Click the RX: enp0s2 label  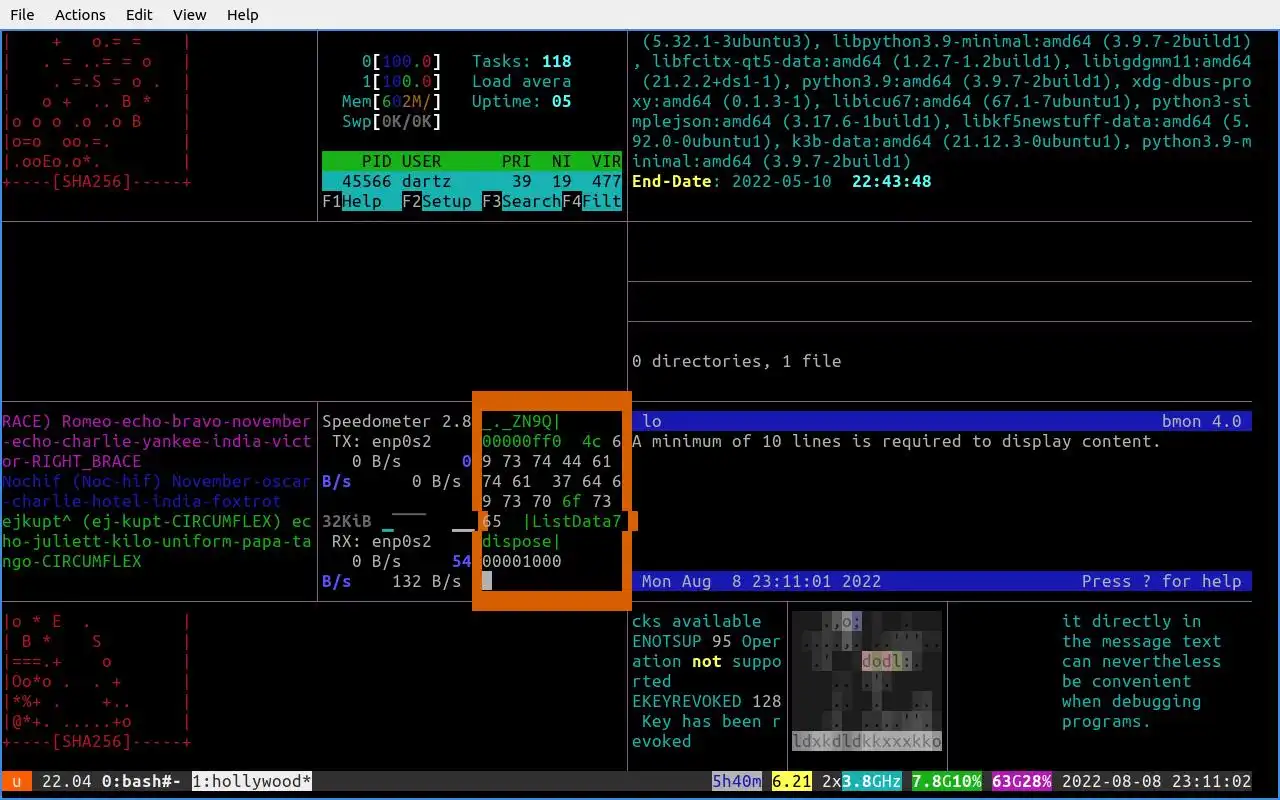click(382, 541)
